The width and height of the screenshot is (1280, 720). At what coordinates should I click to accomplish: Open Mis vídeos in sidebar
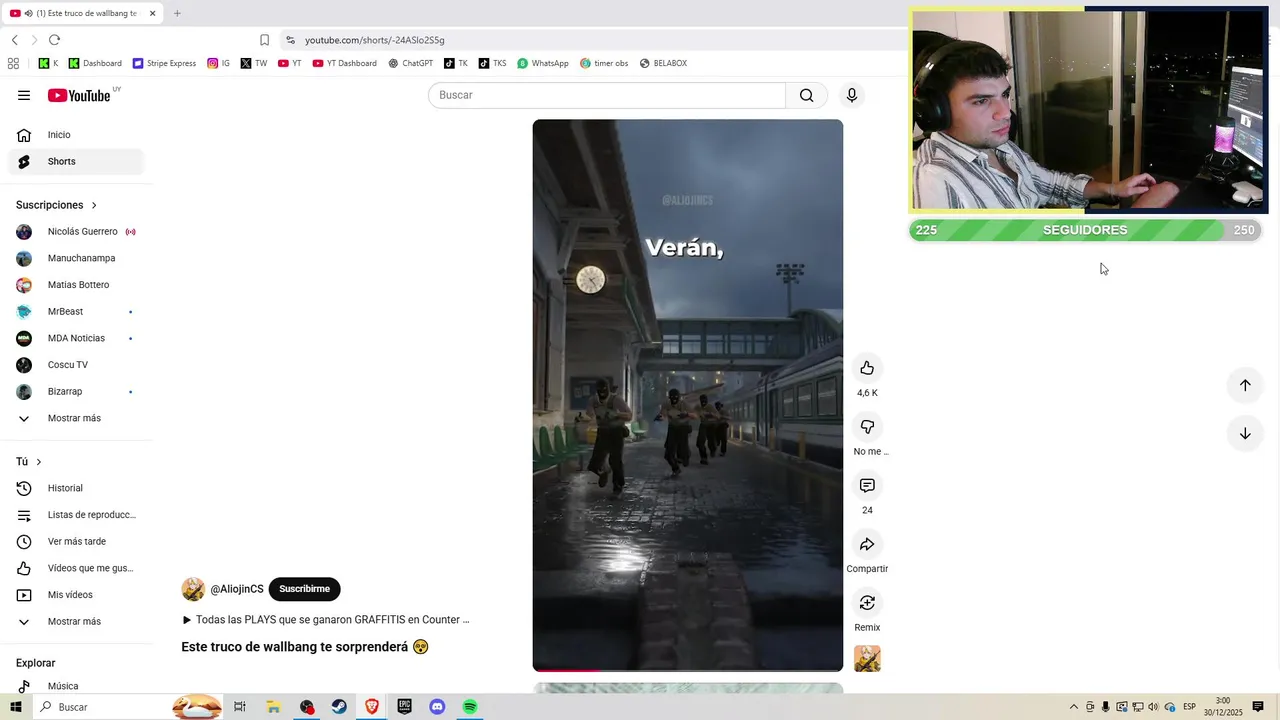coord(76,595)
